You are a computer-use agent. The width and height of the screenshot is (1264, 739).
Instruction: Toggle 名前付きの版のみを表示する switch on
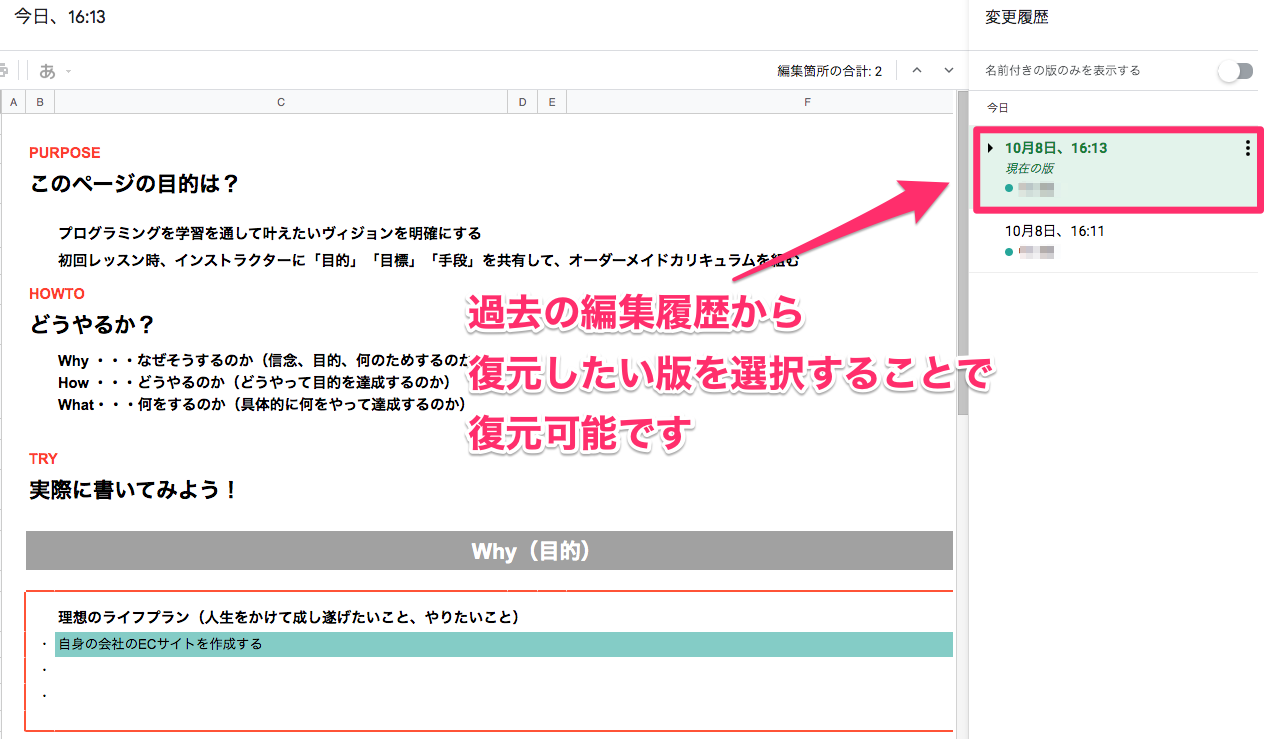(1235, 70)
